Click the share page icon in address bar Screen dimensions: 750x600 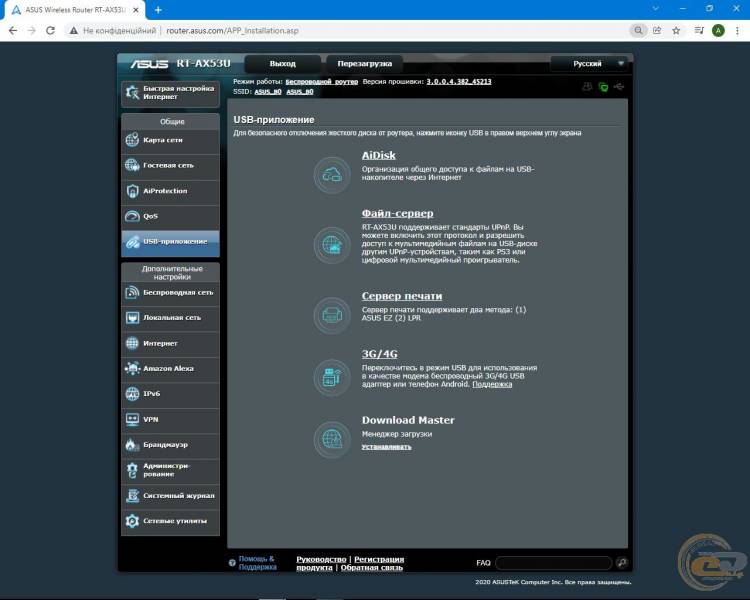click(657, 31)
